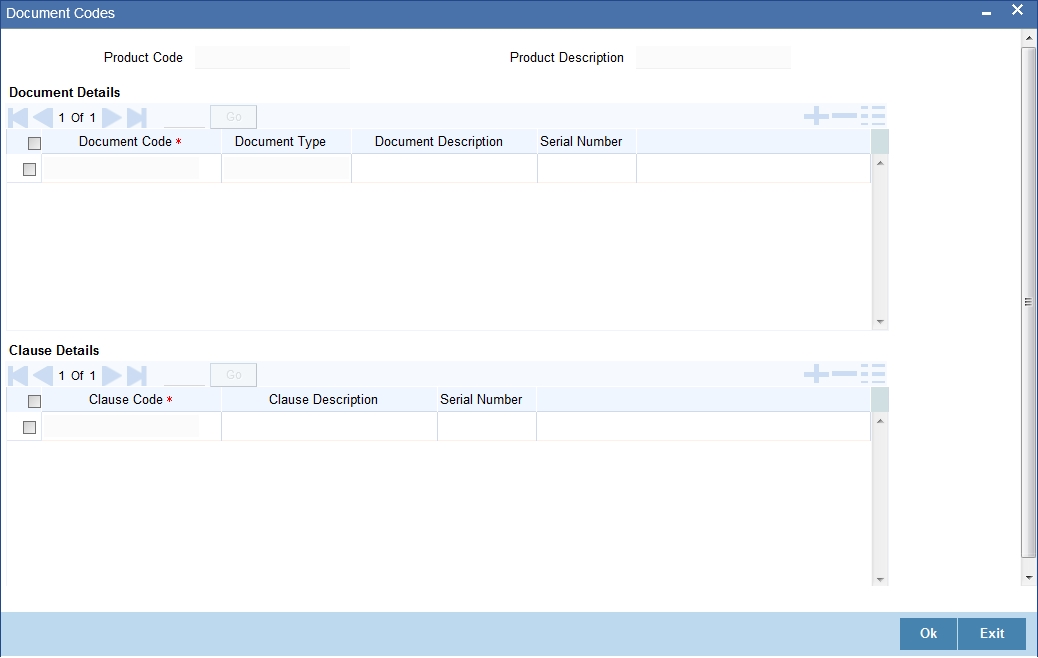
Task: Go to previous Clause Details page
Action: [x=41, y=375]
